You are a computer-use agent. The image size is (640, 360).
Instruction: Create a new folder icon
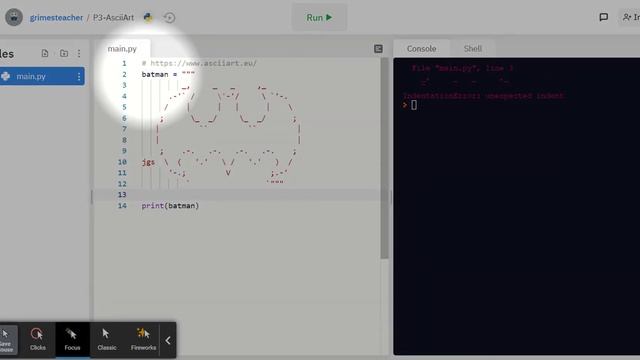coord(64,53)
